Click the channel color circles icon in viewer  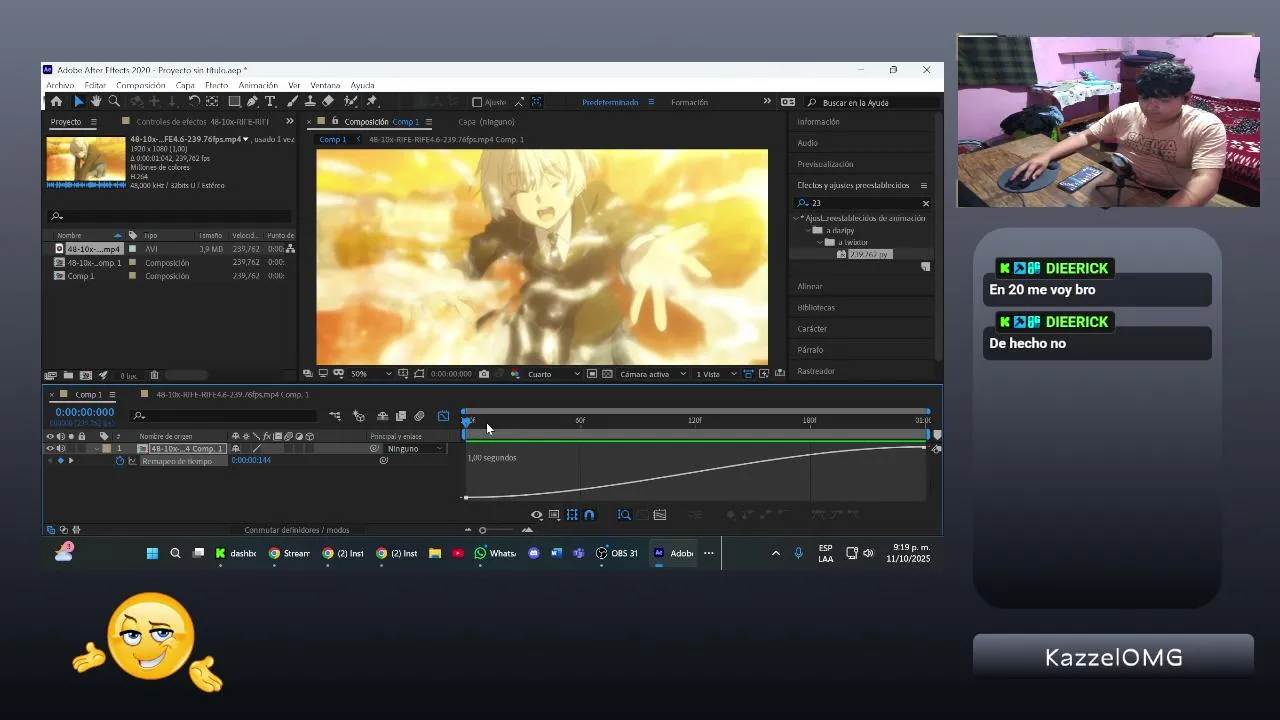[515, 374]
